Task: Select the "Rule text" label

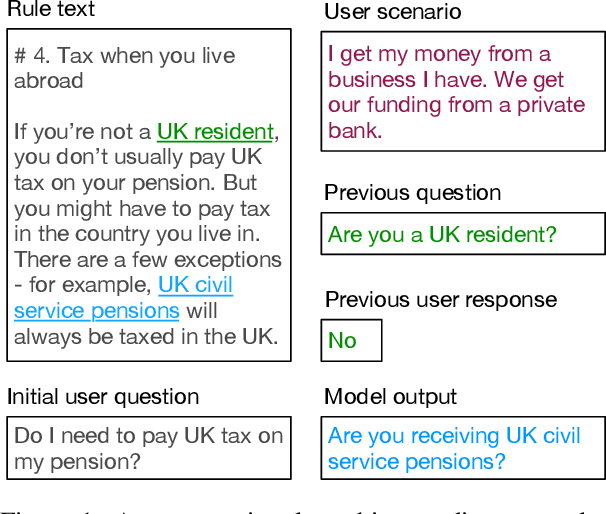Action: [51, 10]
